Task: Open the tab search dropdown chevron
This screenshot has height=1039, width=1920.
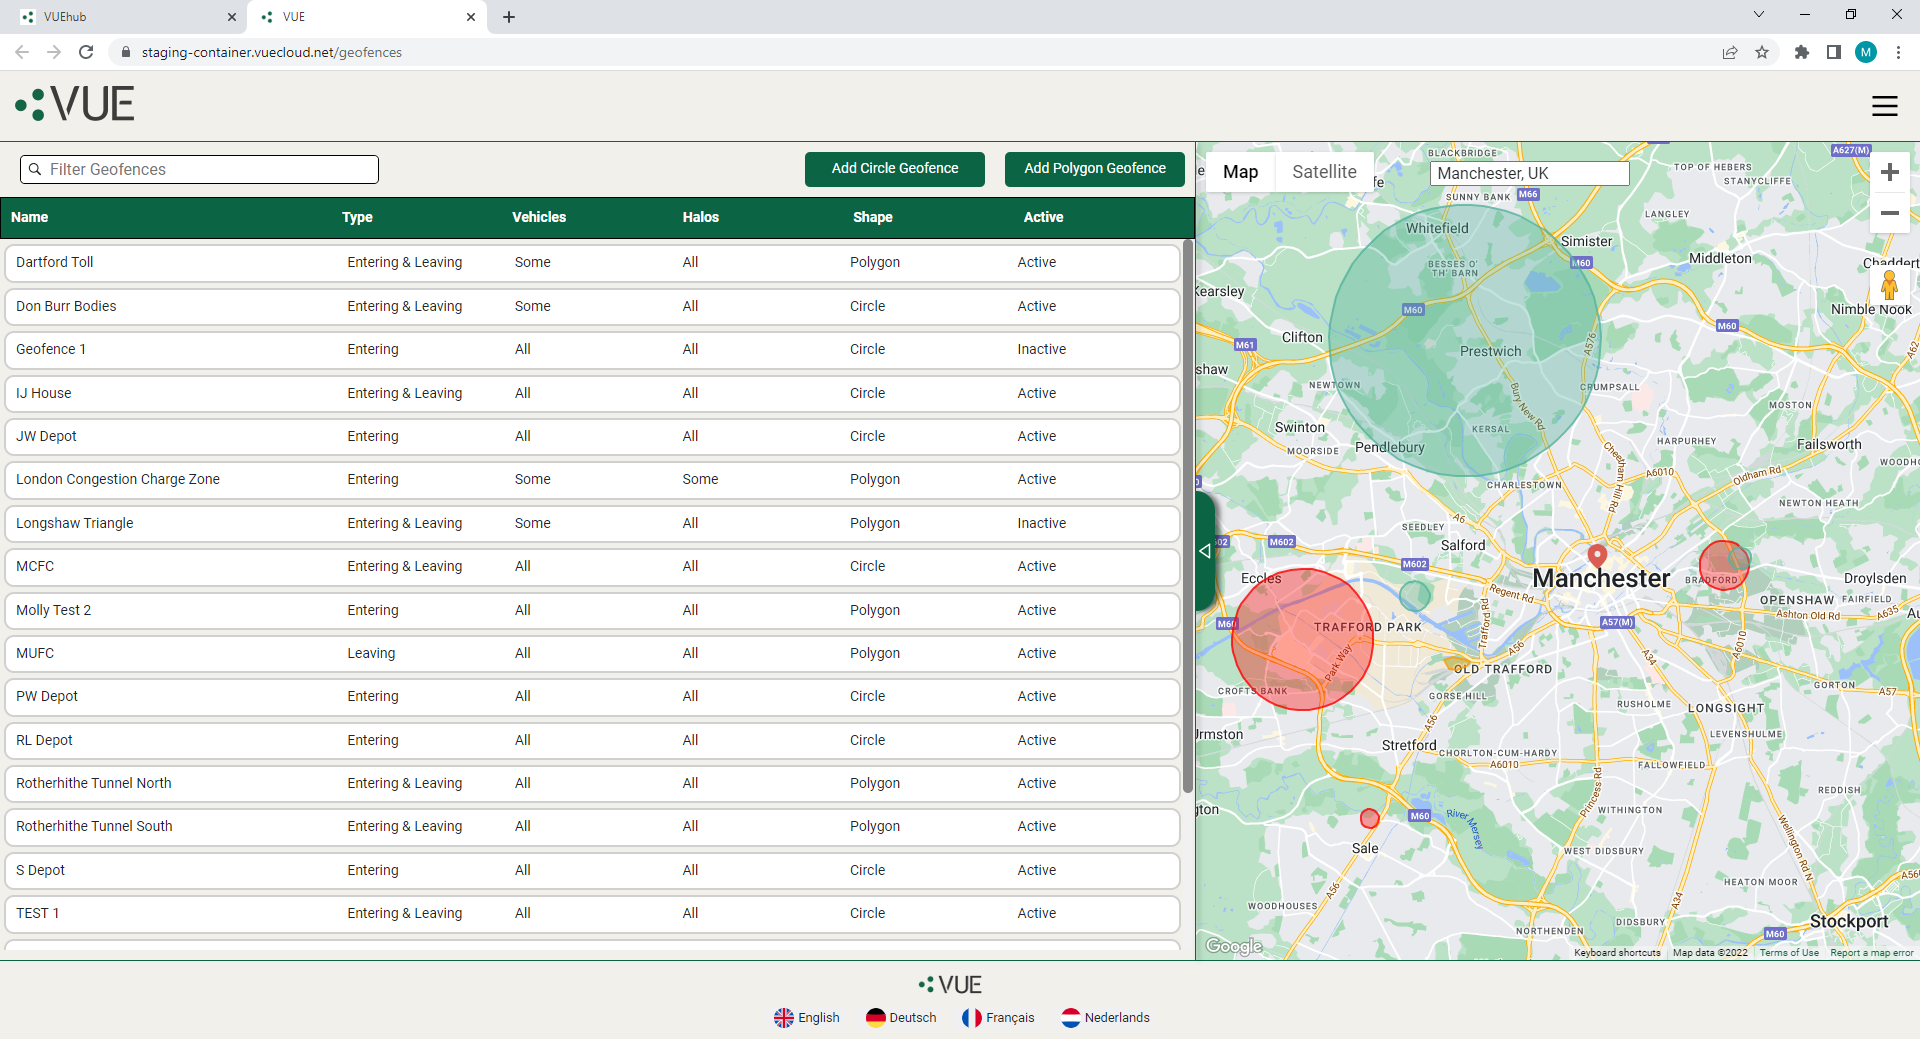Action: (1759, 15)
